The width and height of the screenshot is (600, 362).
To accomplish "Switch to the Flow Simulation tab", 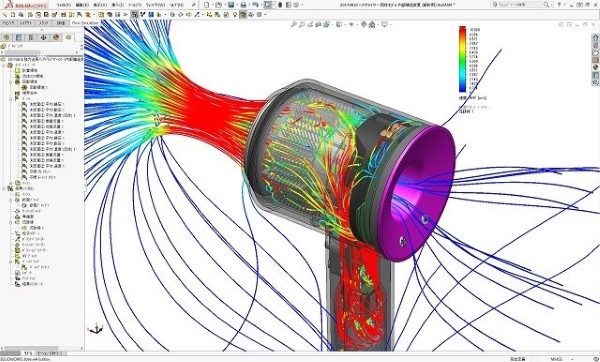I will [x=85, y=23].
